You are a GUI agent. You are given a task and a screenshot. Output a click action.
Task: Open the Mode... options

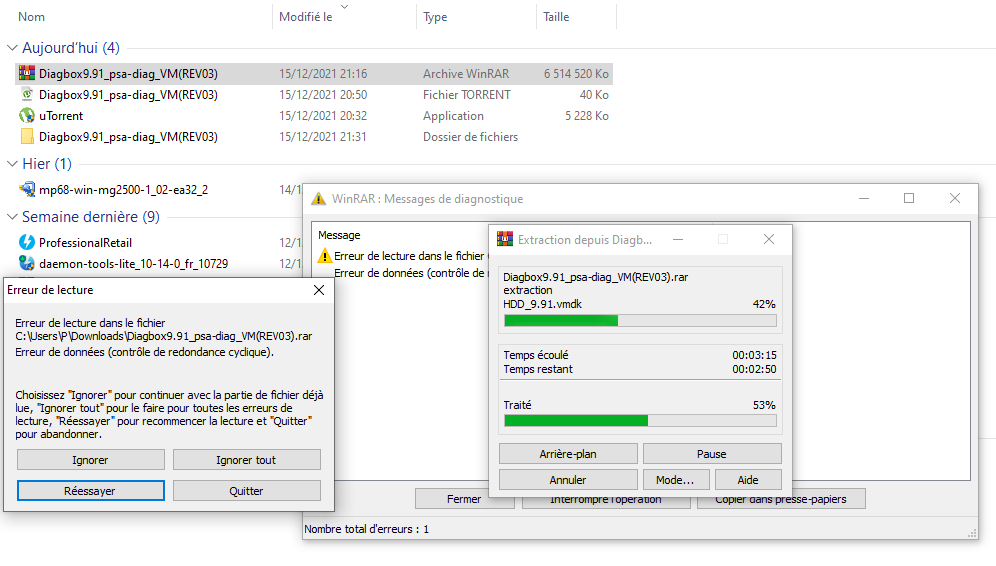click(x=675, y=480)
